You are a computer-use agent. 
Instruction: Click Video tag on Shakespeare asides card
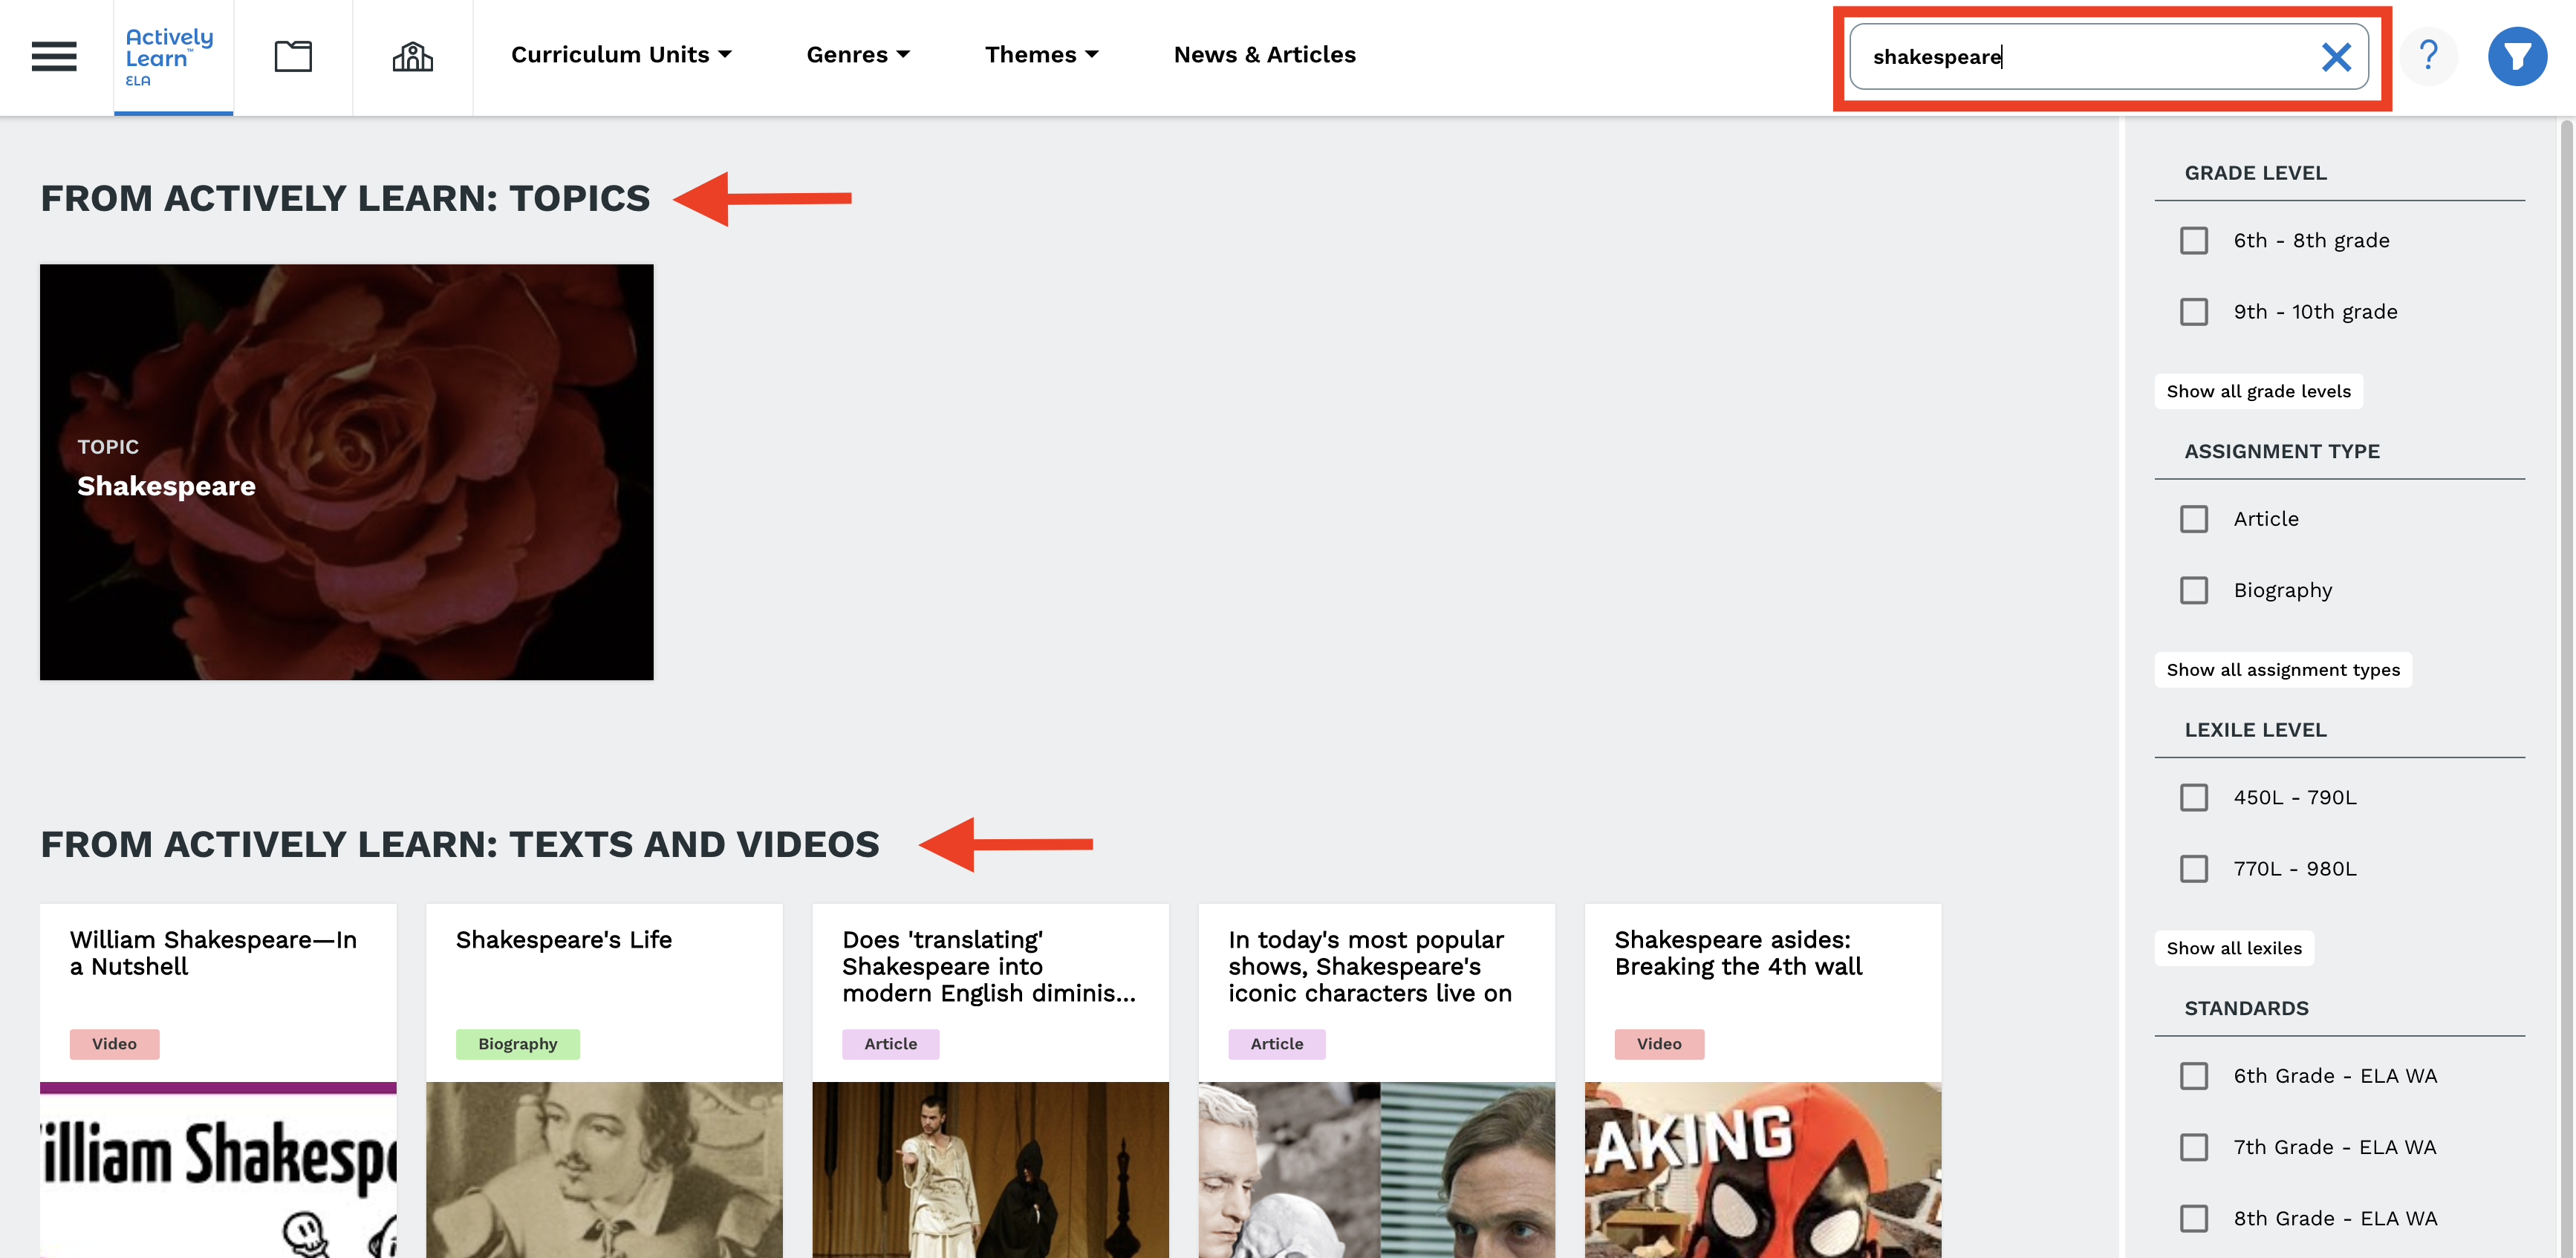(1659, 1044)
